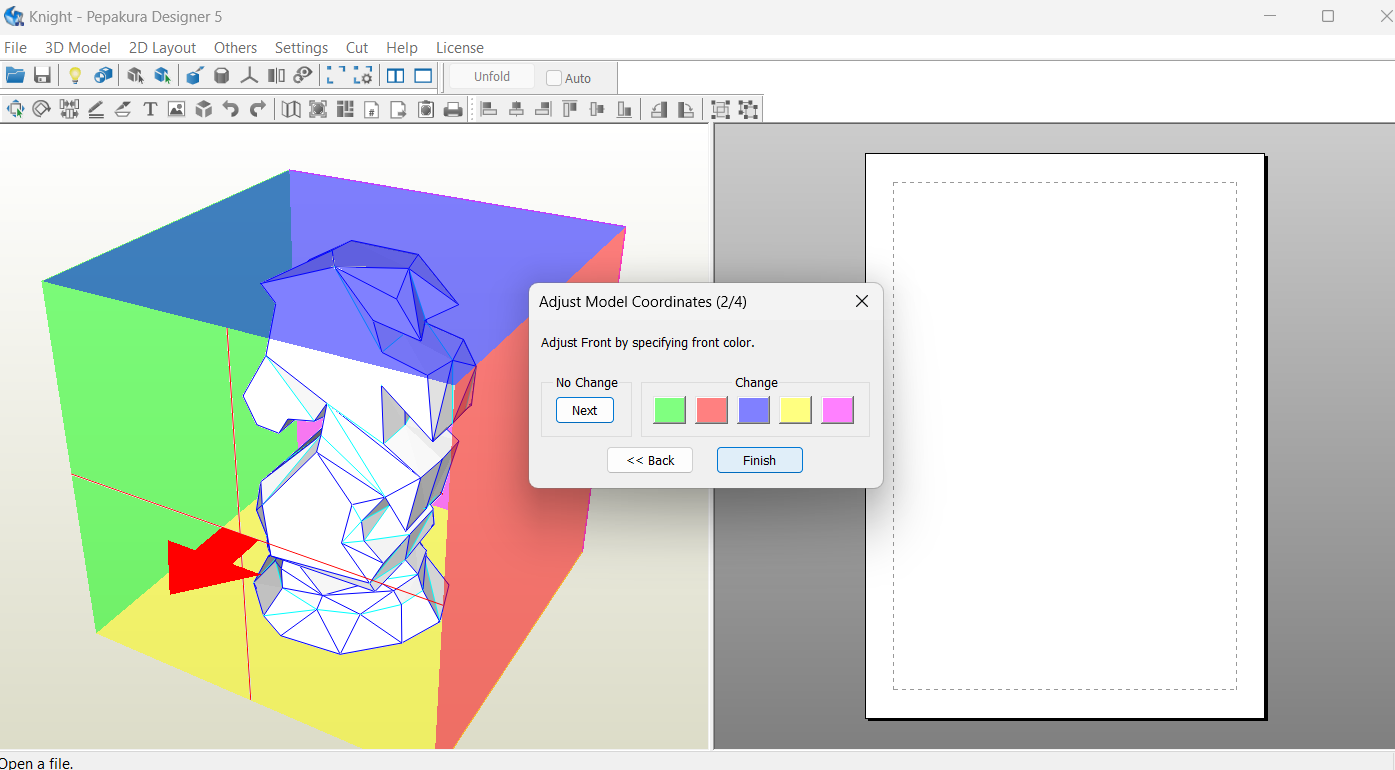Click the Open file folder icon
Screen dimensions: 1395x770
coord(15,76)
